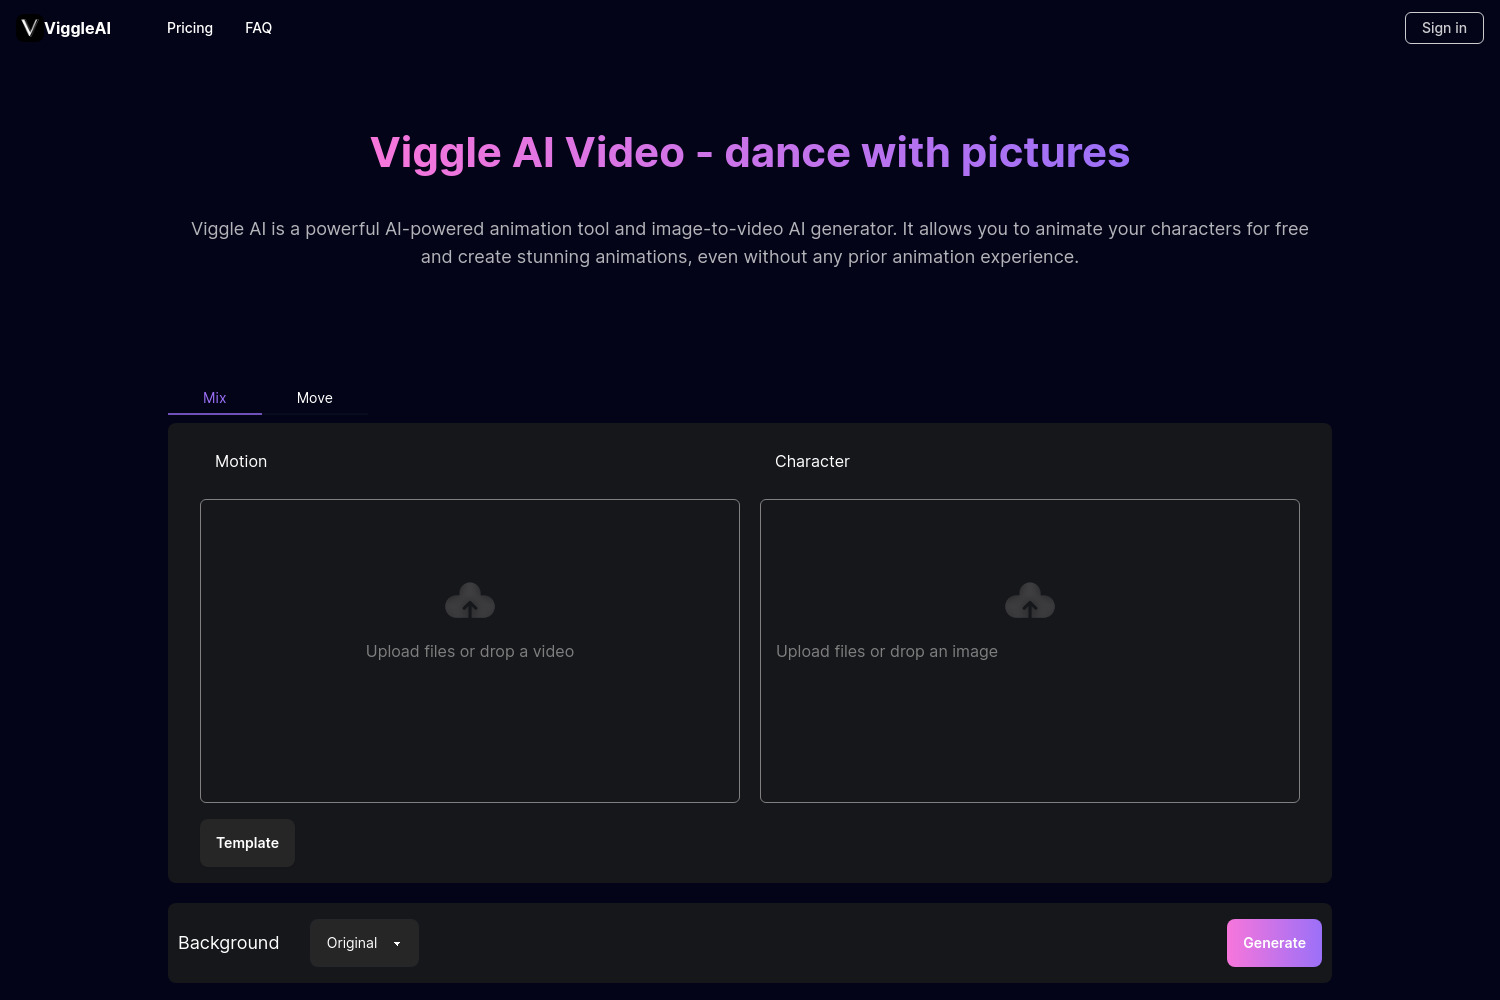Open the Template picker

pos(247,843)
